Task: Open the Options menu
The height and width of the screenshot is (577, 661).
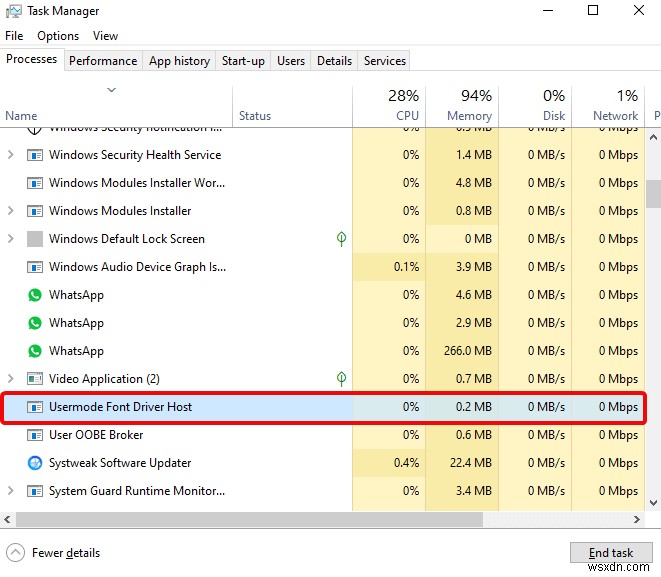Action: click(58, 36)
